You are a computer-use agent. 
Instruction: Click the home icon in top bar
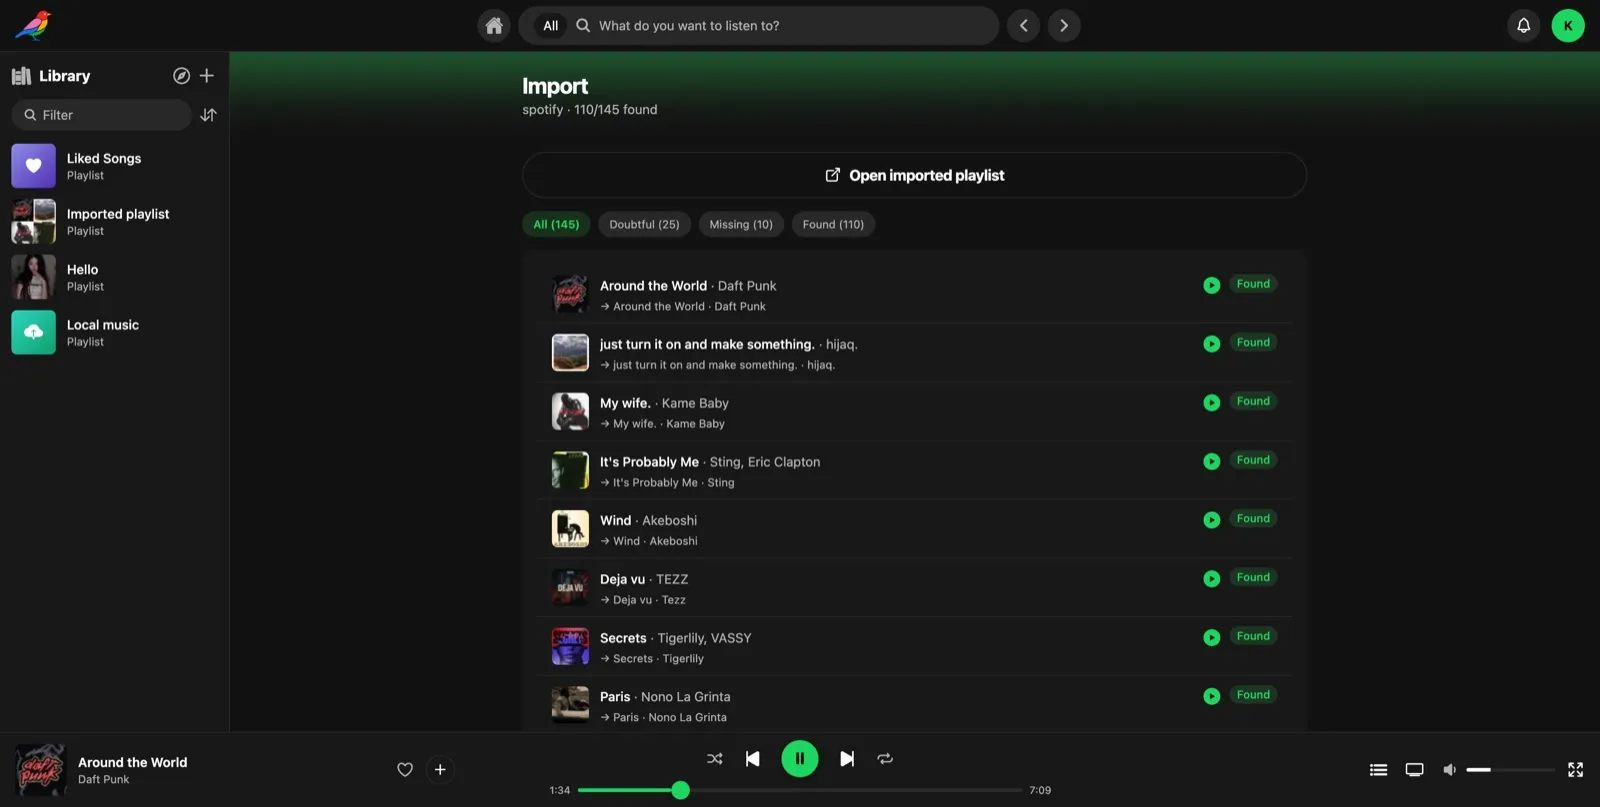(x=494, y=26)
